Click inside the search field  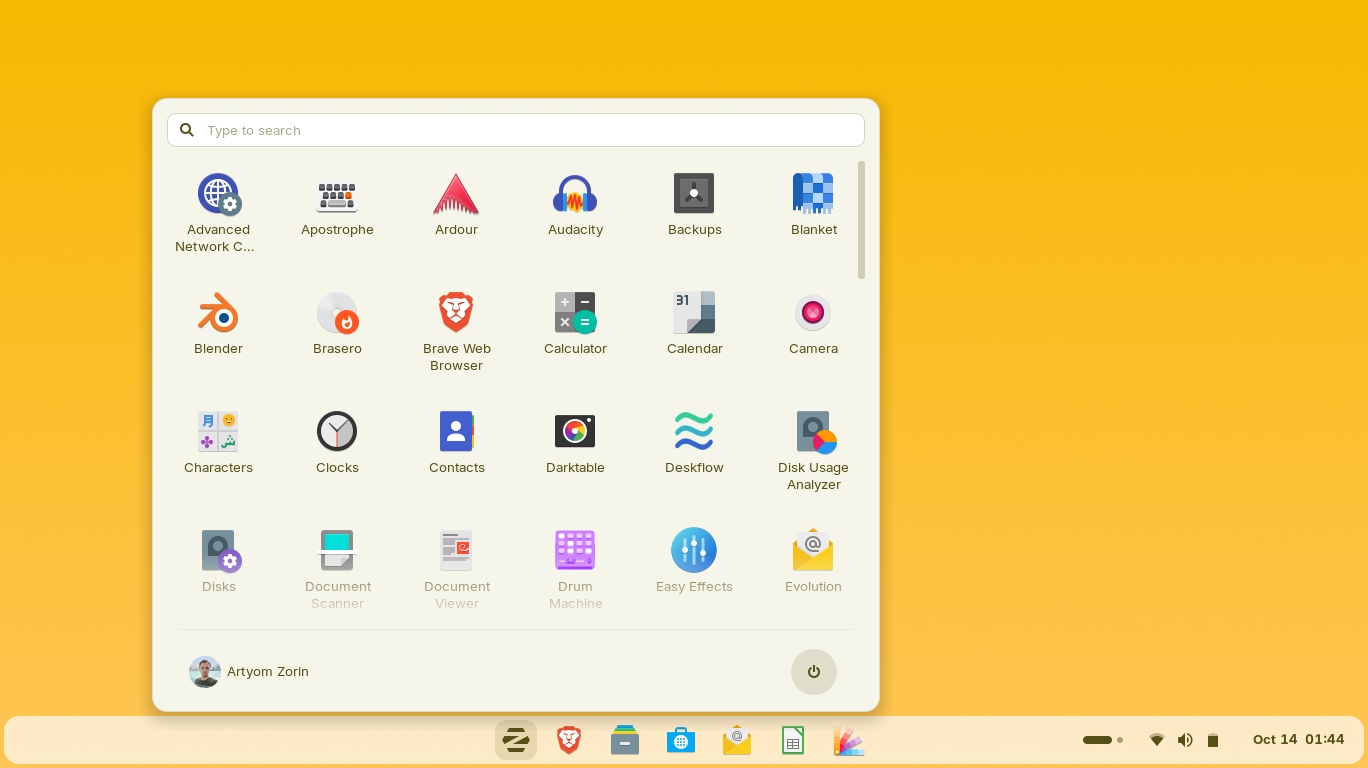516,130
